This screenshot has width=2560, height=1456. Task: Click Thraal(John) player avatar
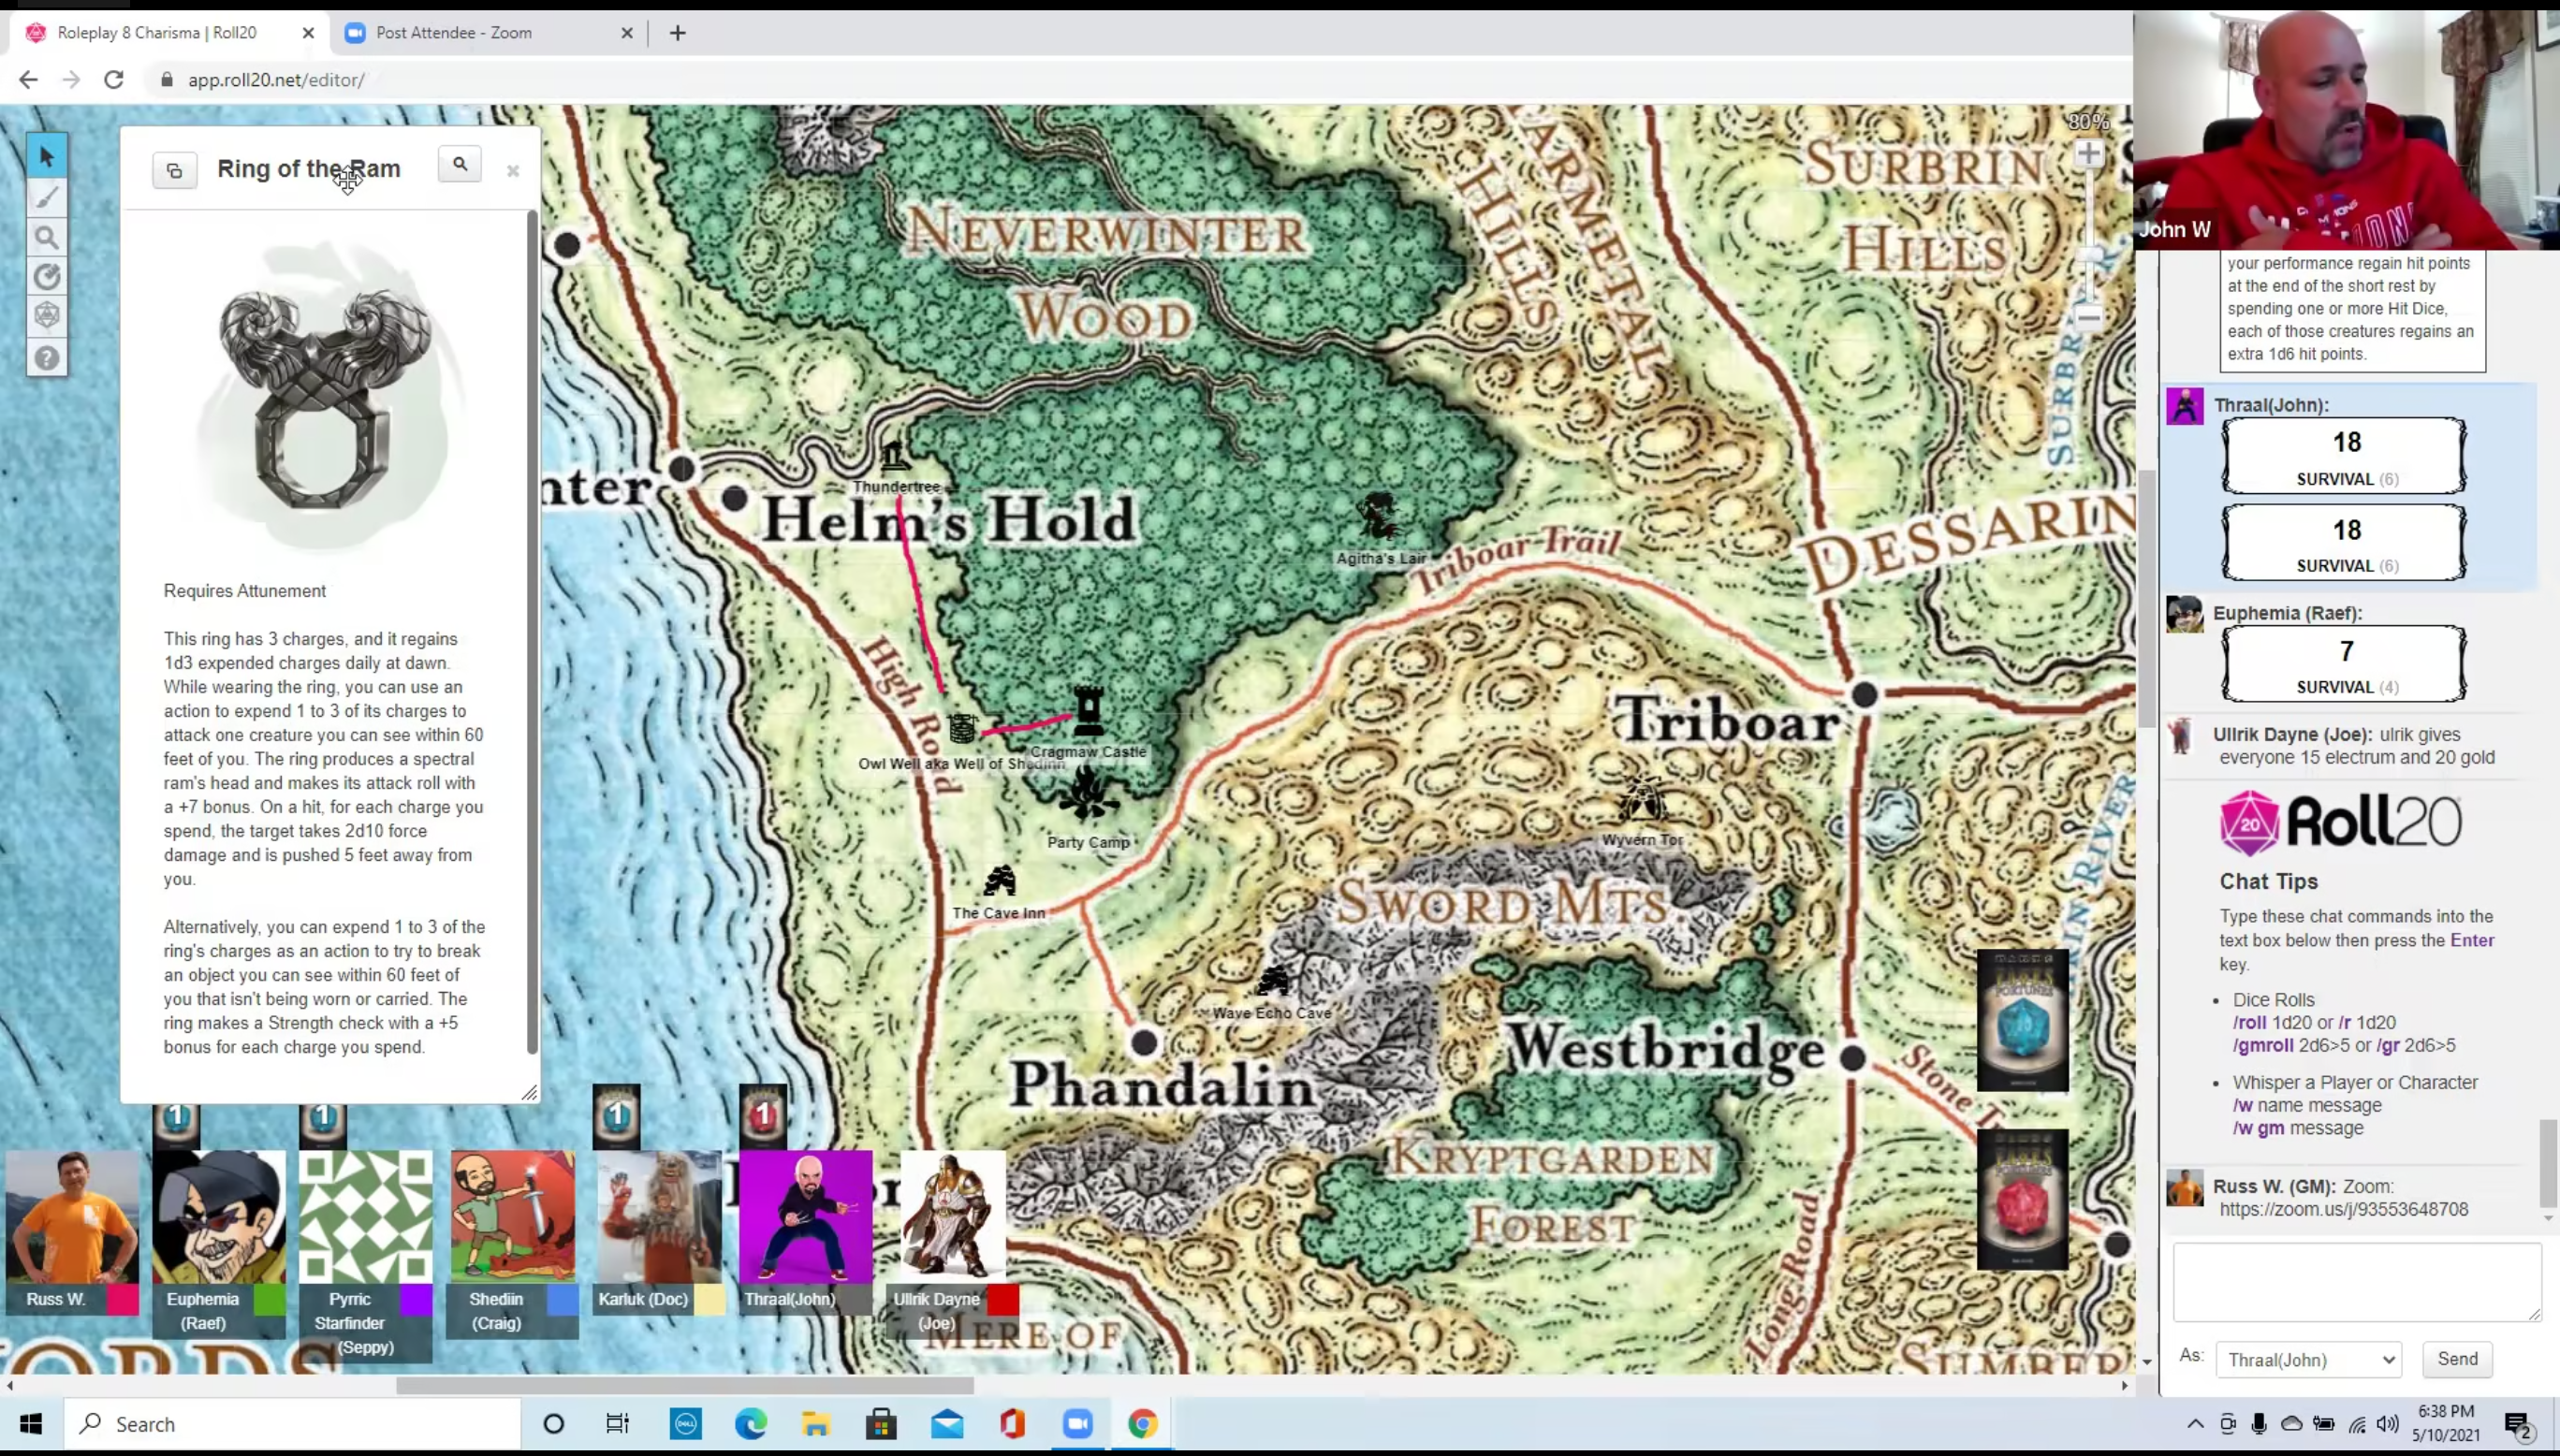[x=806, y=1217]
